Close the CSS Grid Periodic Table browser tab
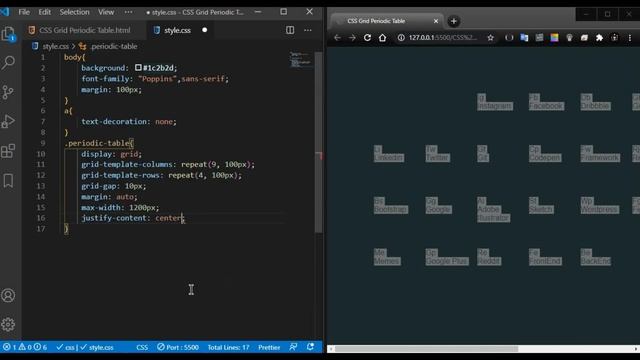640x360 pixels. [436, 21]
